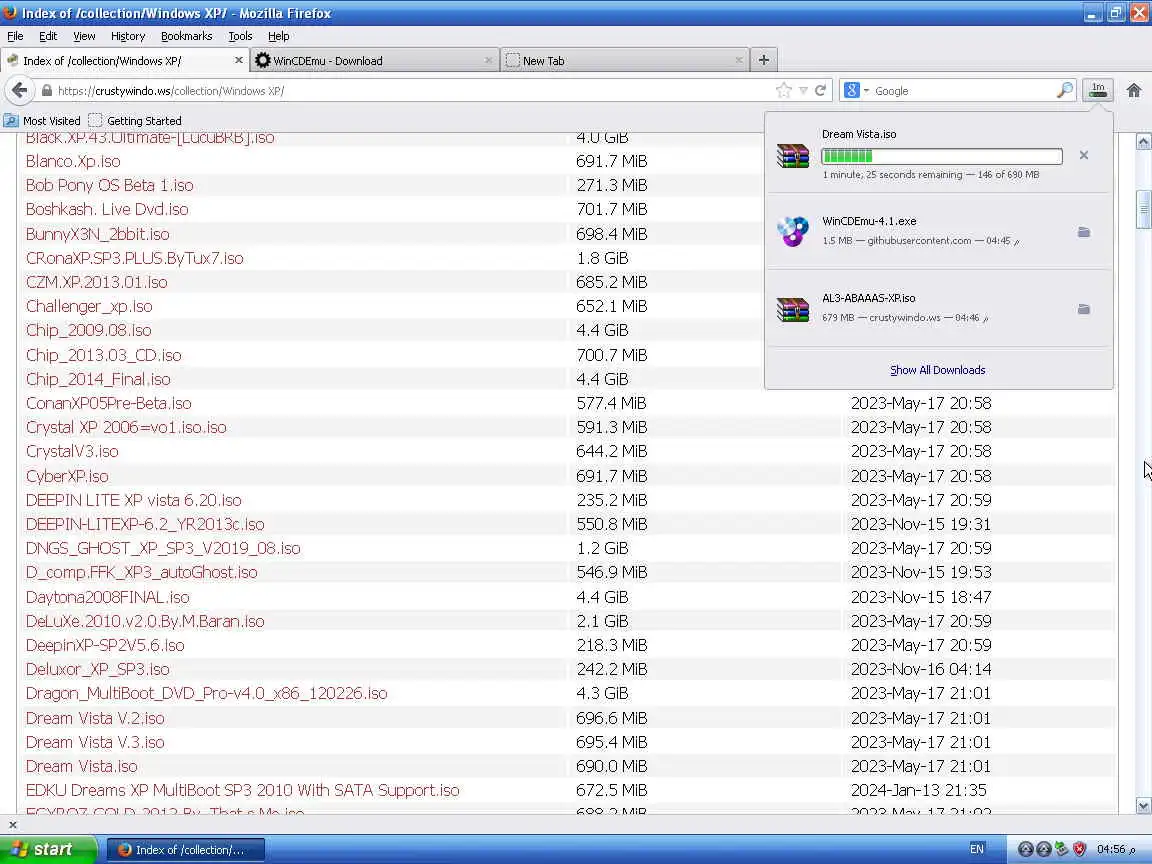Open the downloads panel toolbar button
This screenshot has height=864, width=1152.
[x=1098, y=90]
